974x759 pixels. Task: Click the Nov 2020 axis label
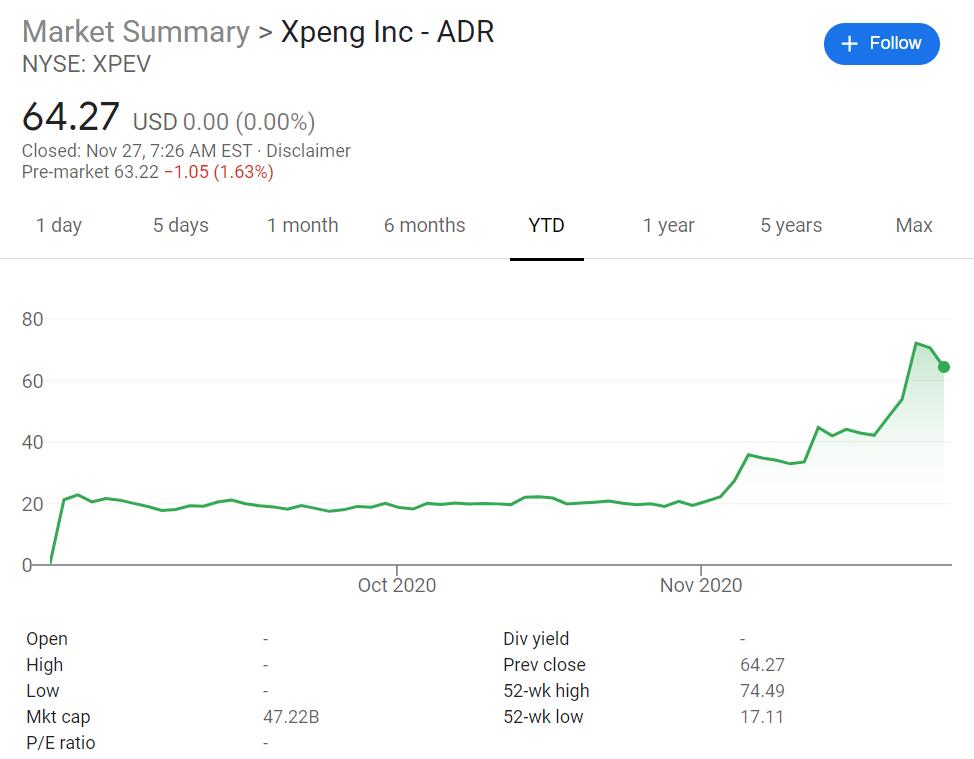click(x=700, y=585)
